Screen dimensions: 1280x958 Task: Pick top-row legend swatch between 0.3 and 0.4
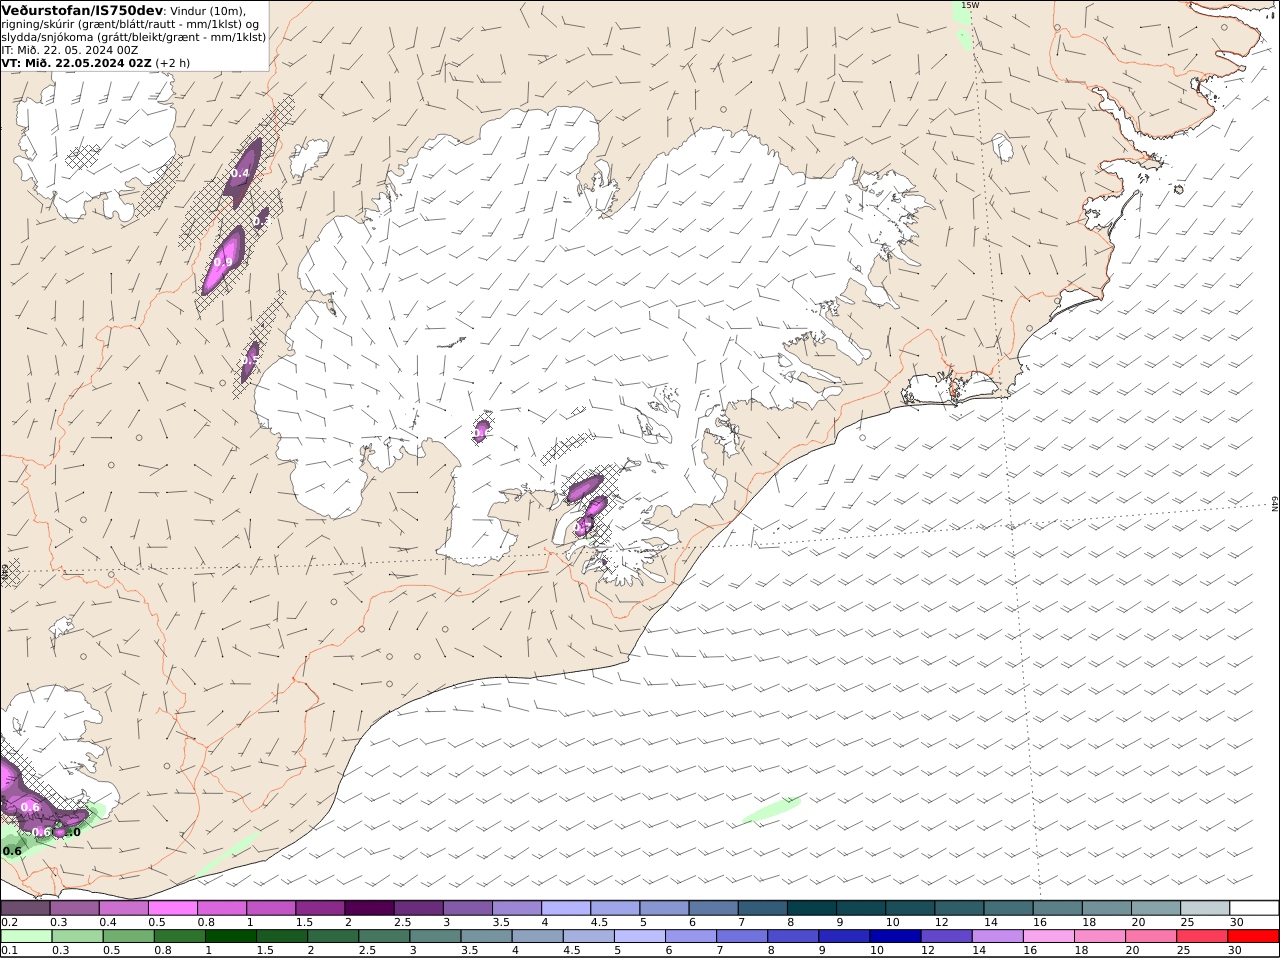(x=74, y=908)
